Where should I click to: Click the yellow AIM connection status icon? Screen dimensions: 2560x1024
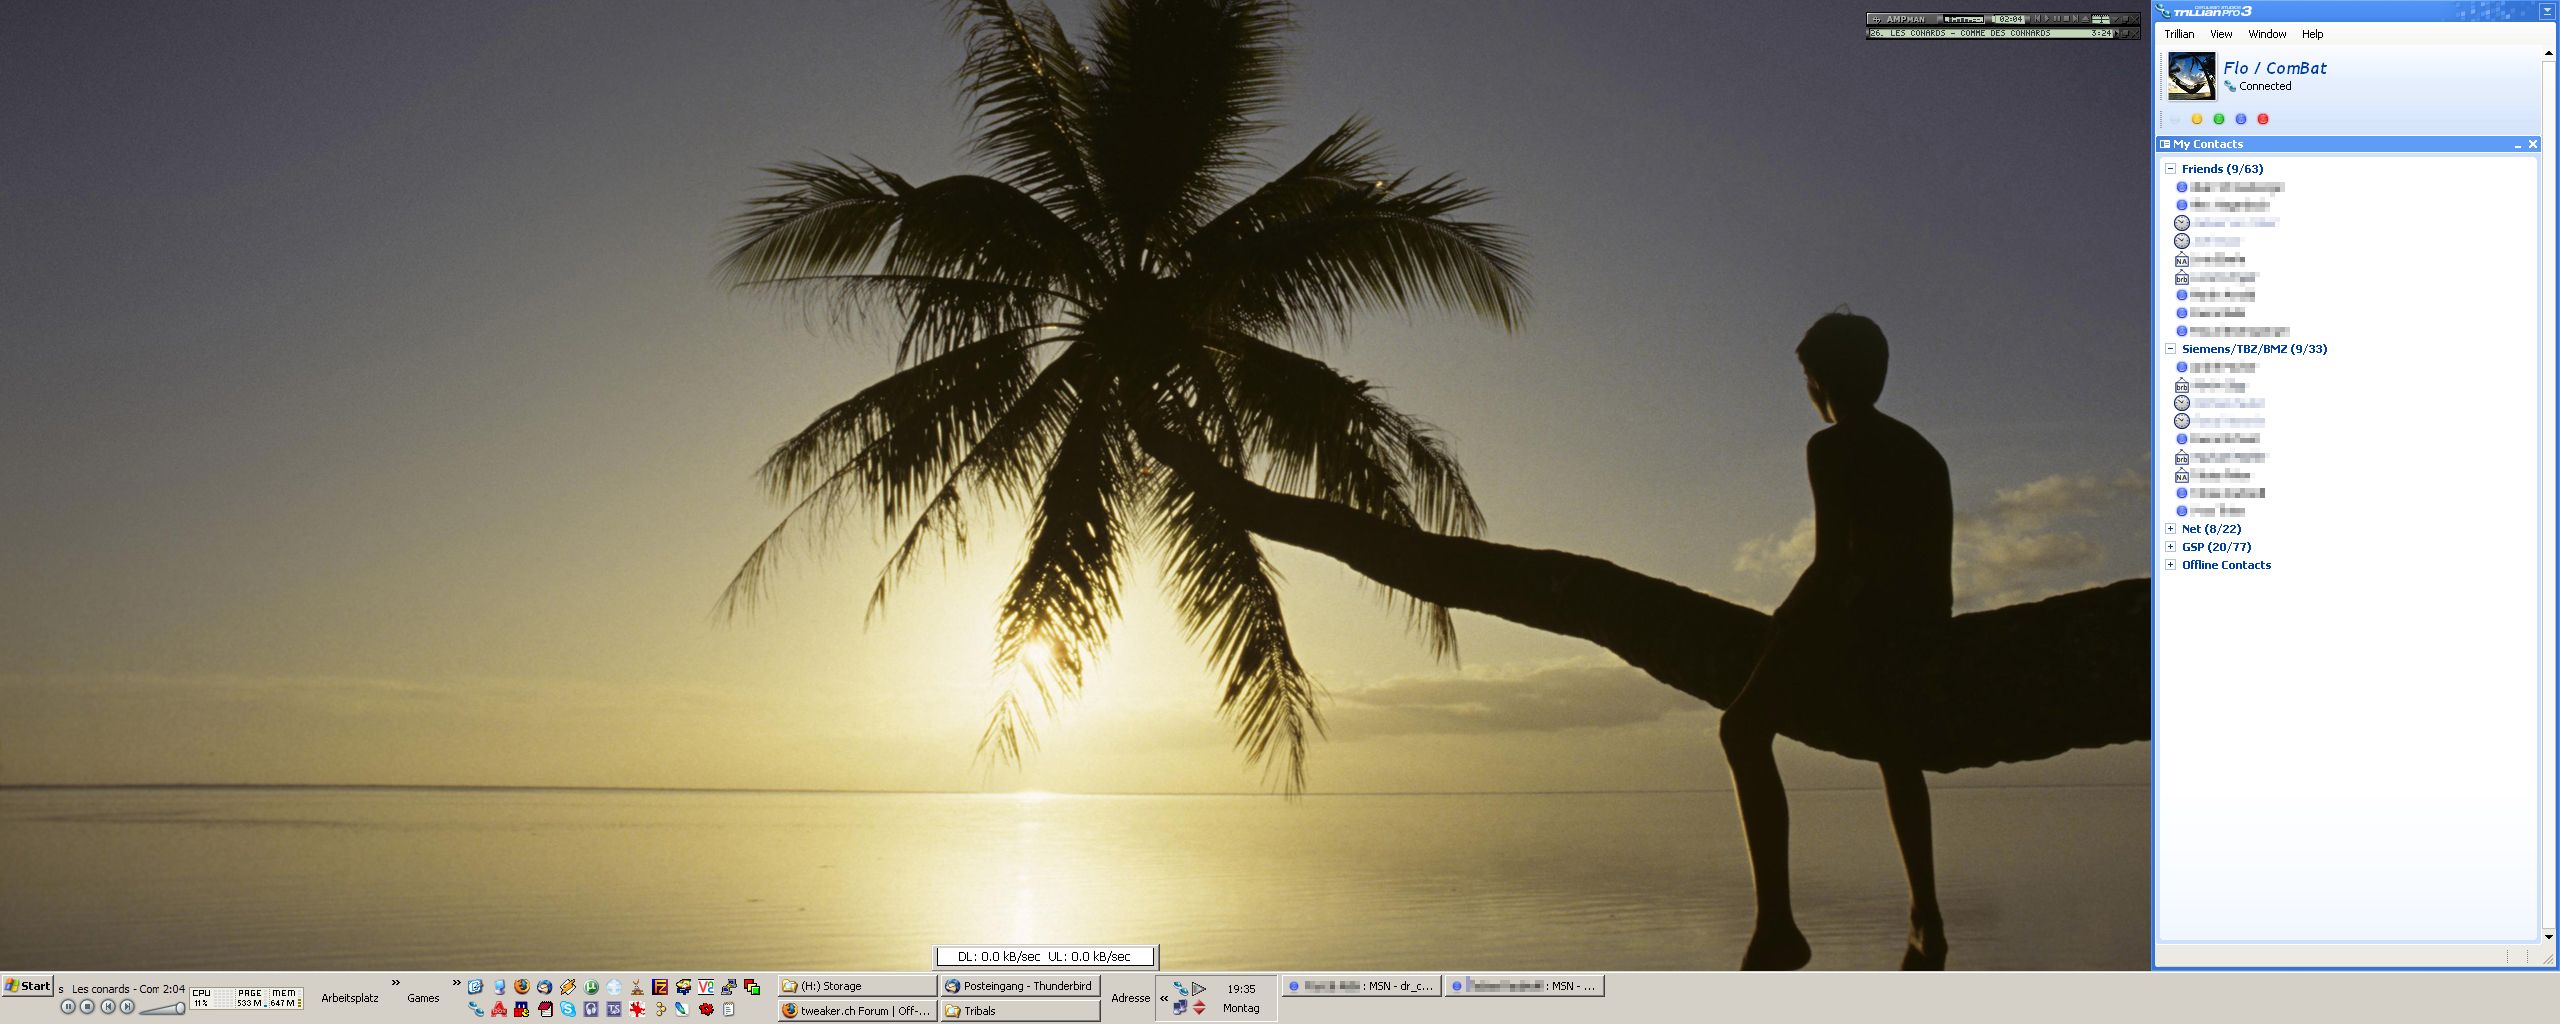coord(2197,119)
